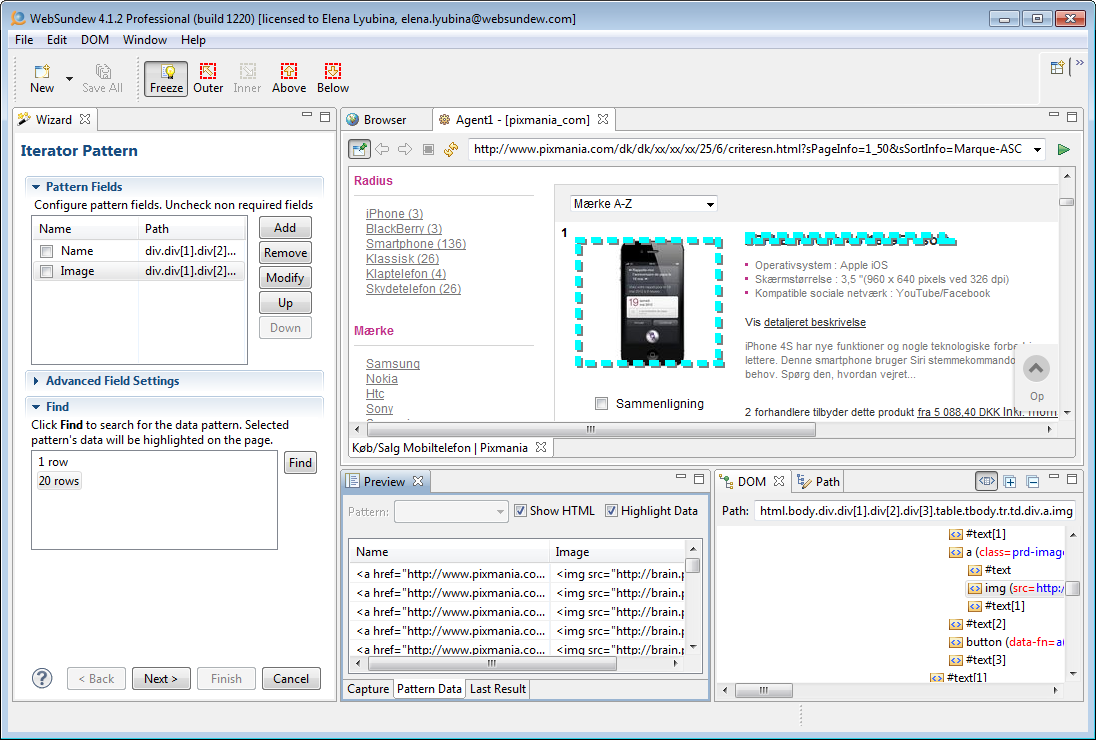Switch to the Capture tab
The width and height of the screenshot is (1096, 740).
coord(368,688)
